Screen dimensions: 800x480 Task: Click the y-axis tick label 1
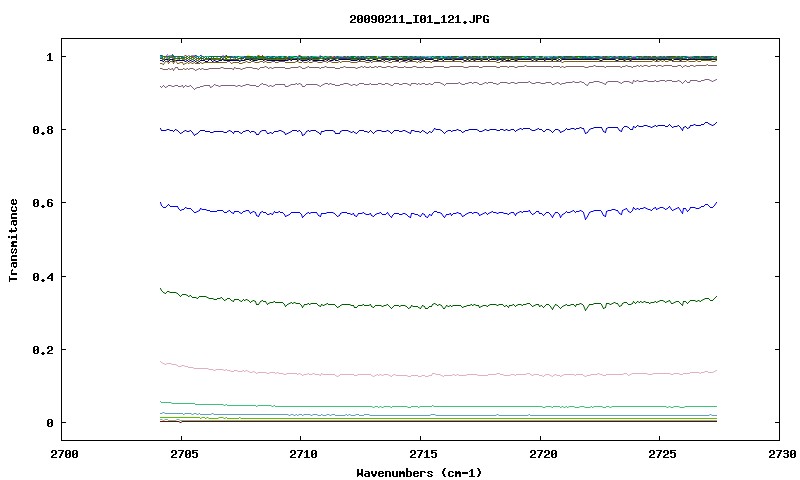(x=49, y=57)
